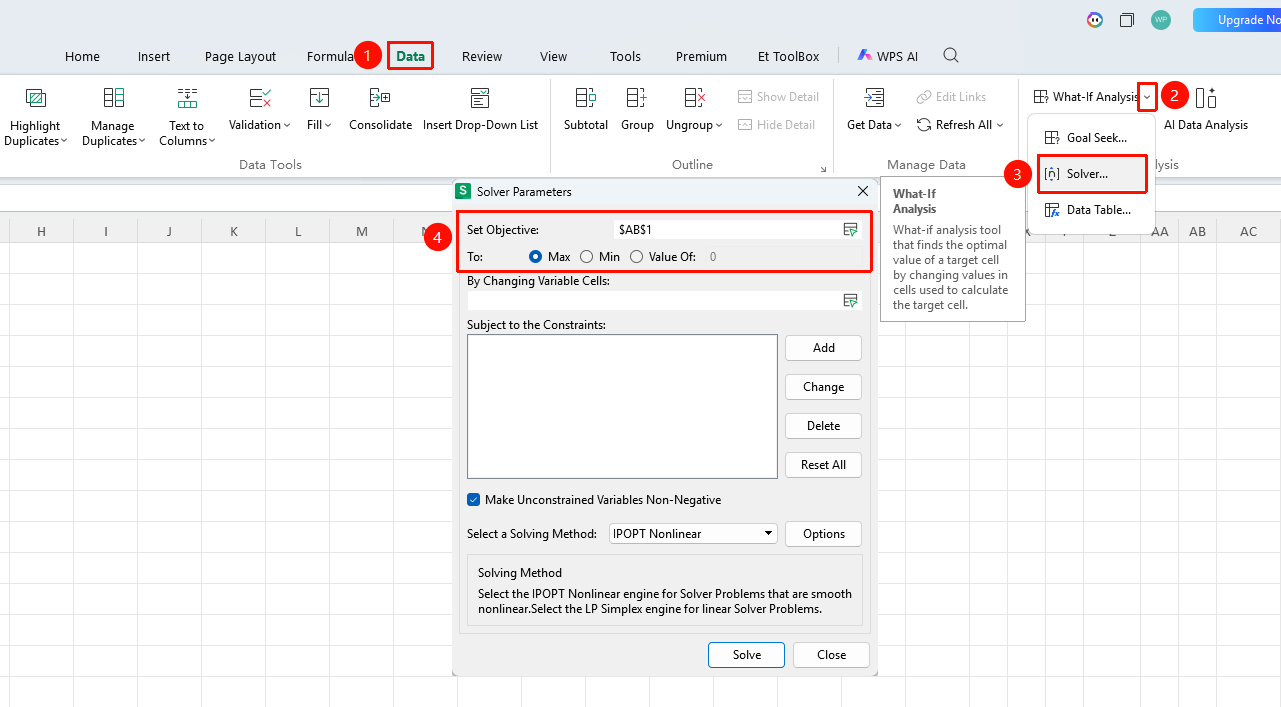Toggle Make Unconstrained Variables Non-Negative checkbox
The image size is (1281, 707).
coord(473,500)
